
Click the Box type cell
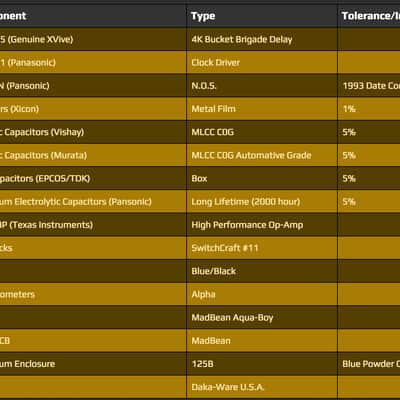262,178
